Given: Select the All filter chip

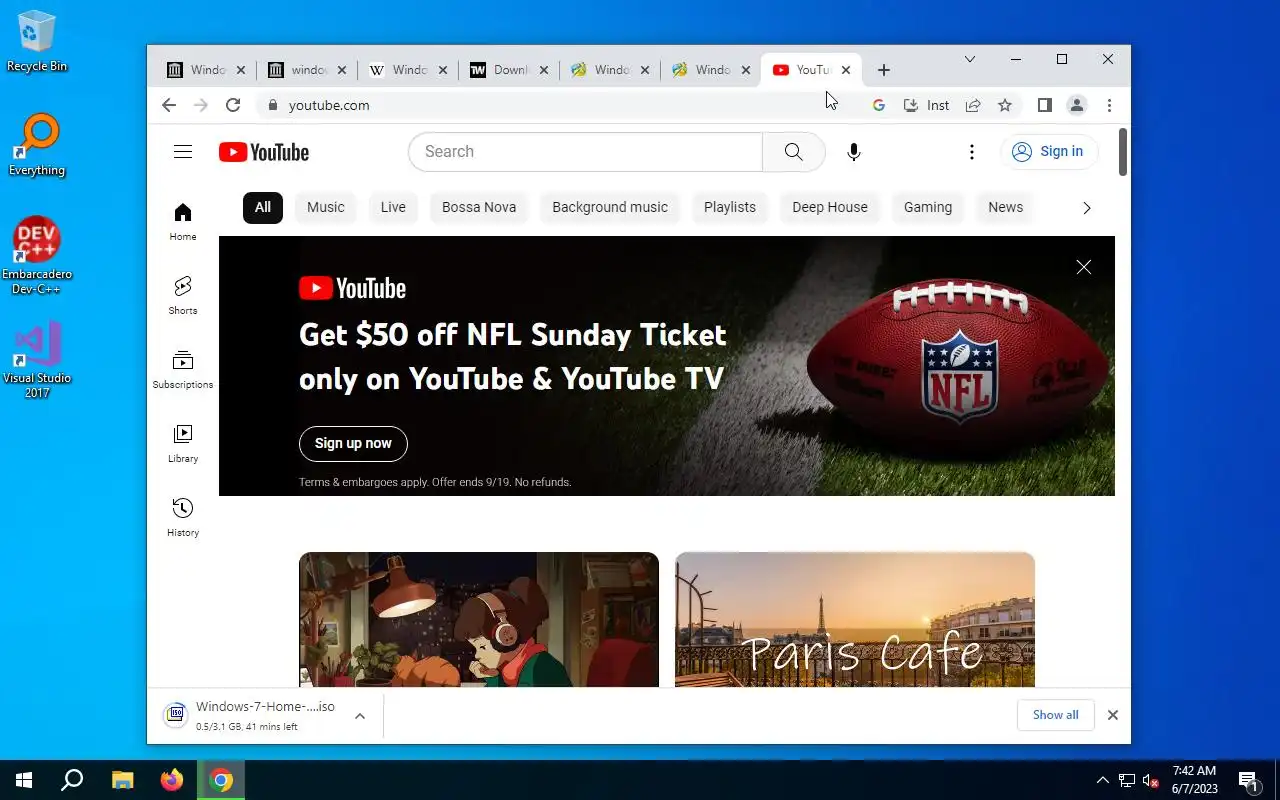Looking at the screenshot, I should [x=263, y=207].
